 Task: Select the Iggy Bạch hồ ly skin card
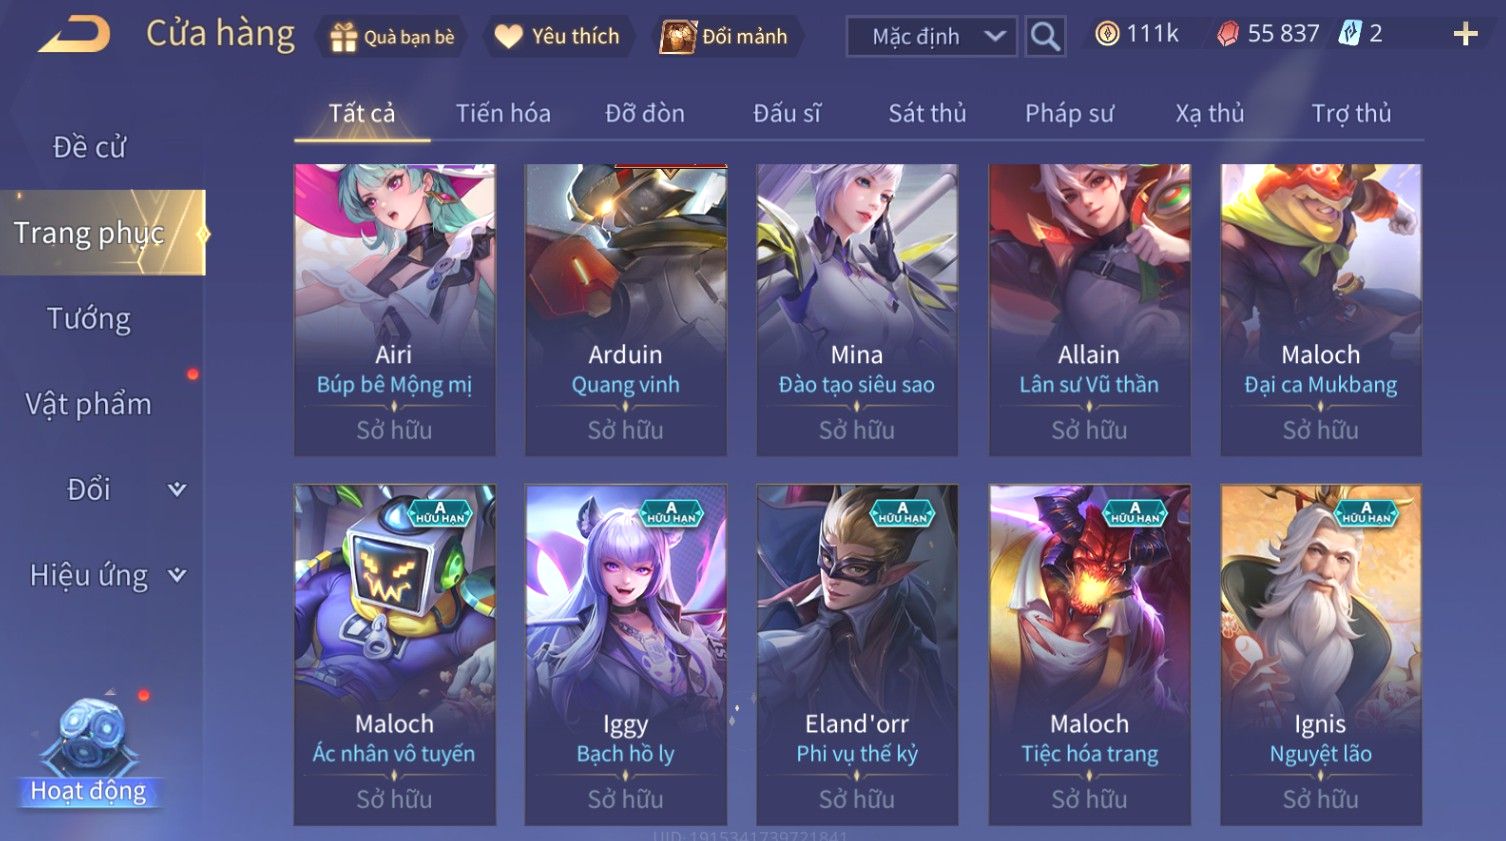click(x=626, y=655)
